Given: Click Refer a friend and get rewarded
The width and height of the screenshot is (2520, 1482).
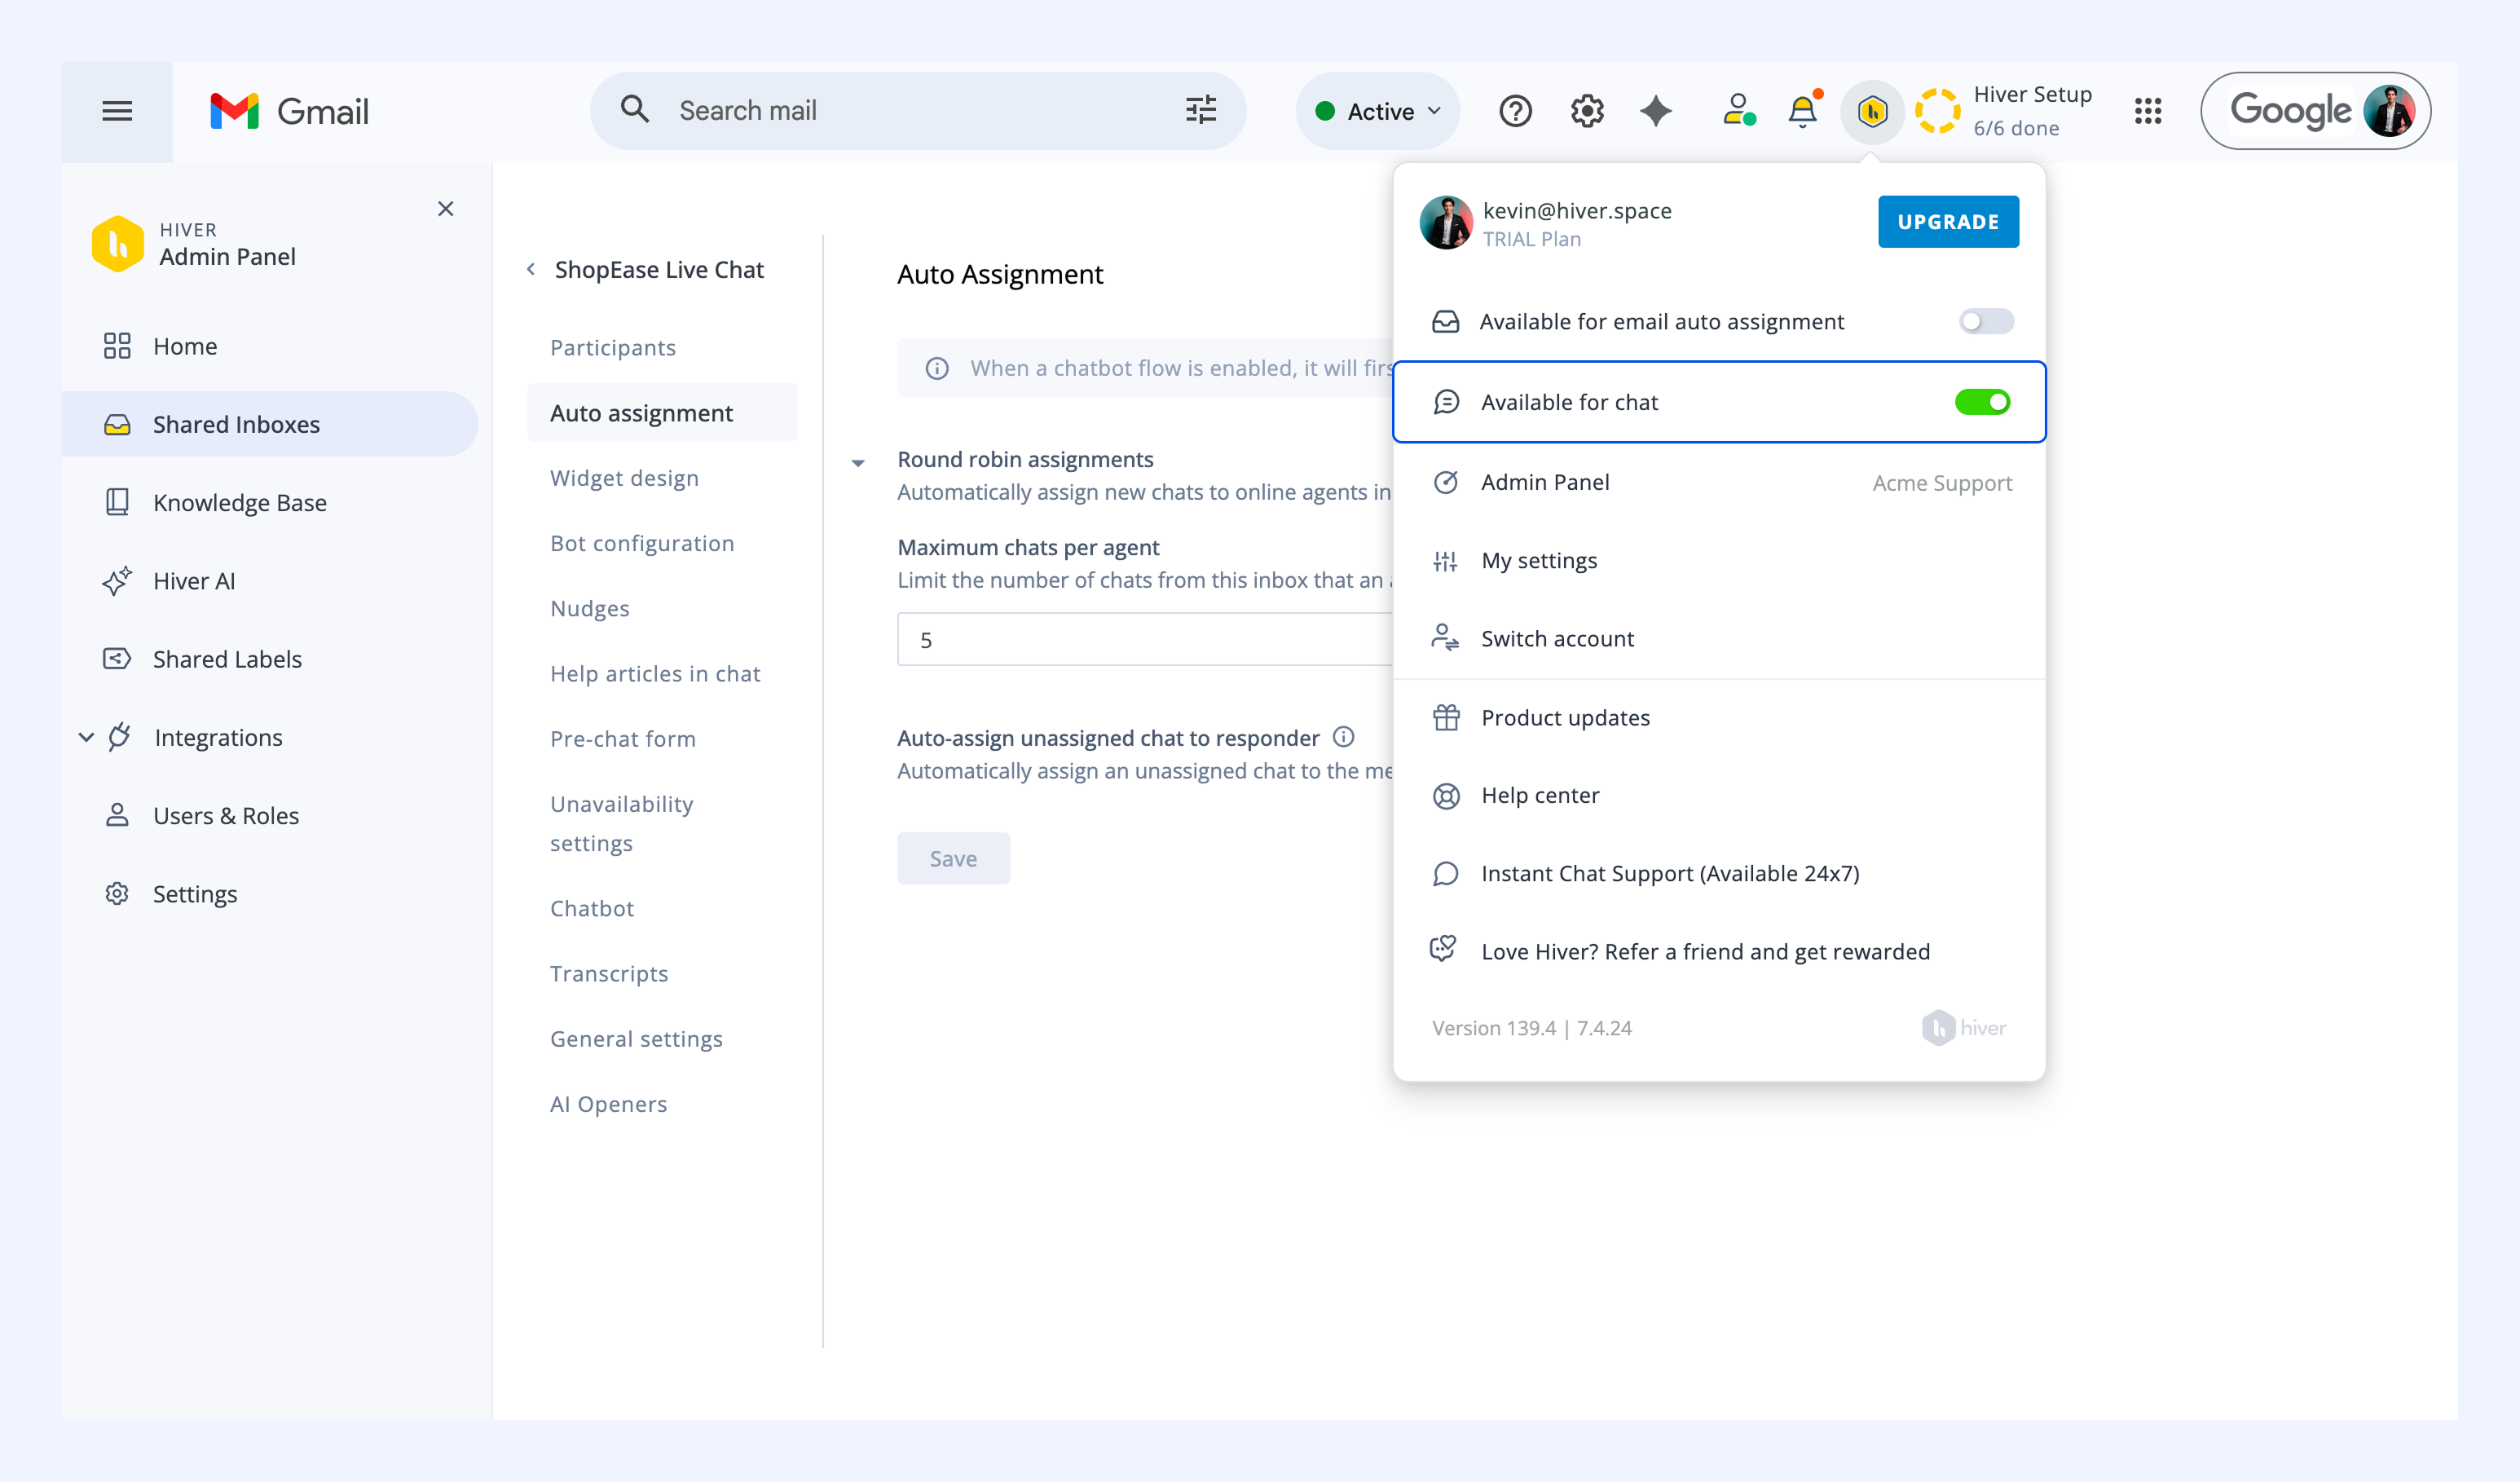Looking at the screenshot, I should [1719, 951].
